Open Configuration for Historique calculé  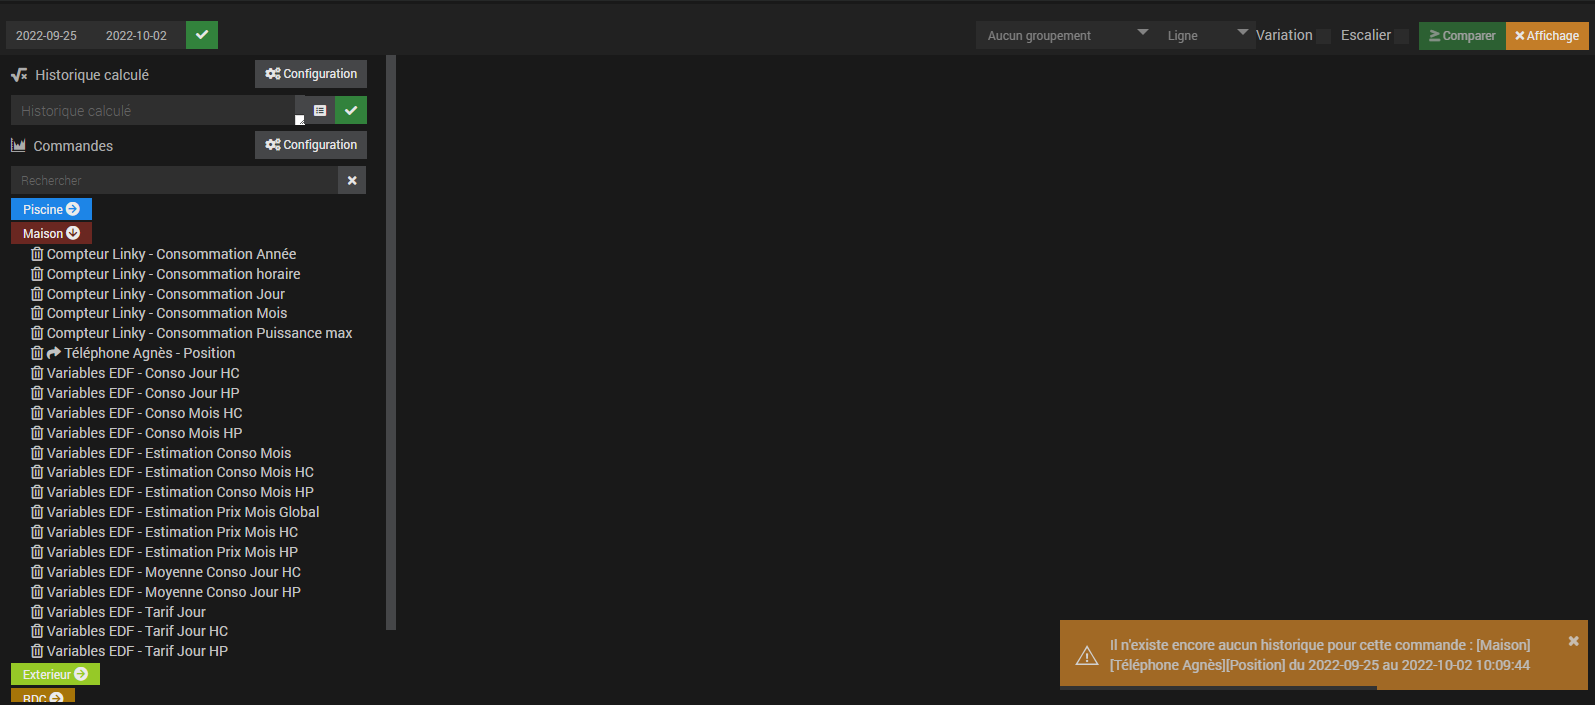click(311, 74)
